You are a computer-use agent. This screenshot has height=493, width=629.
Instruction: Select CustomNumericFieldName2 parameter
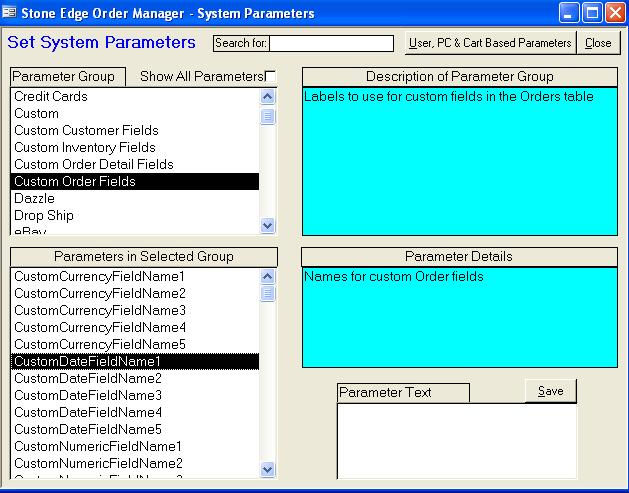point(135,463)
